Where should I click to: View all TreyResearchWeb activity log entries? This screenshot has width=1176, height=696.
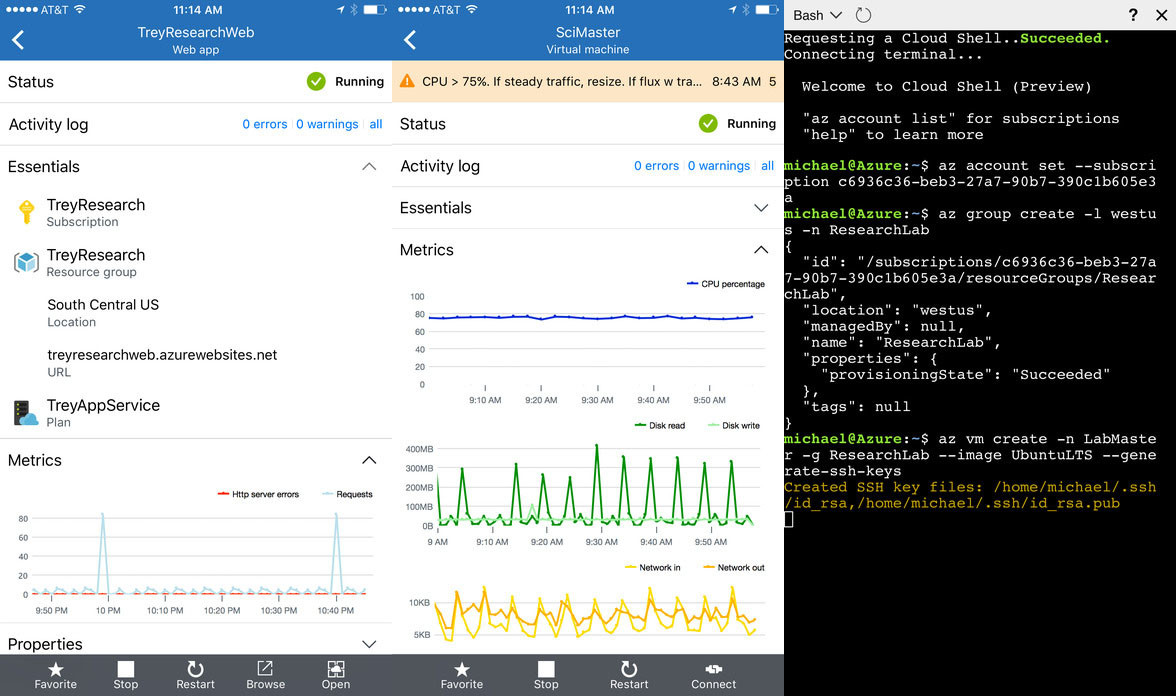coord(376,124)
